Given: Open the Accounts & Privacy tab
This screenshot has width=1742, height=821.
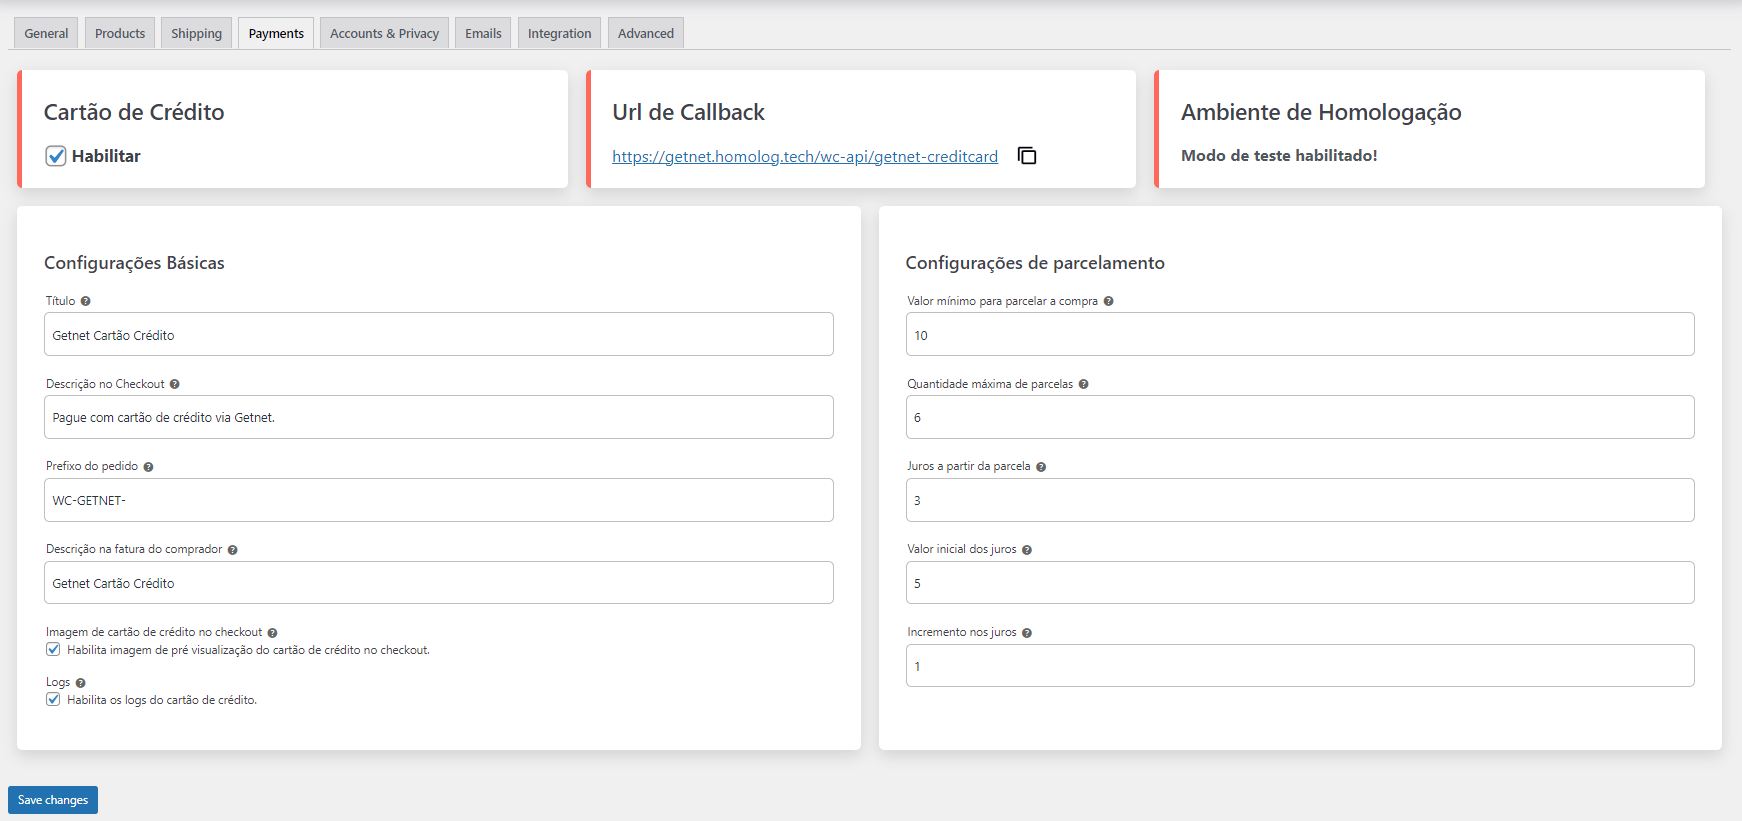Looking at the screenshot, I should tap(384, 33).
